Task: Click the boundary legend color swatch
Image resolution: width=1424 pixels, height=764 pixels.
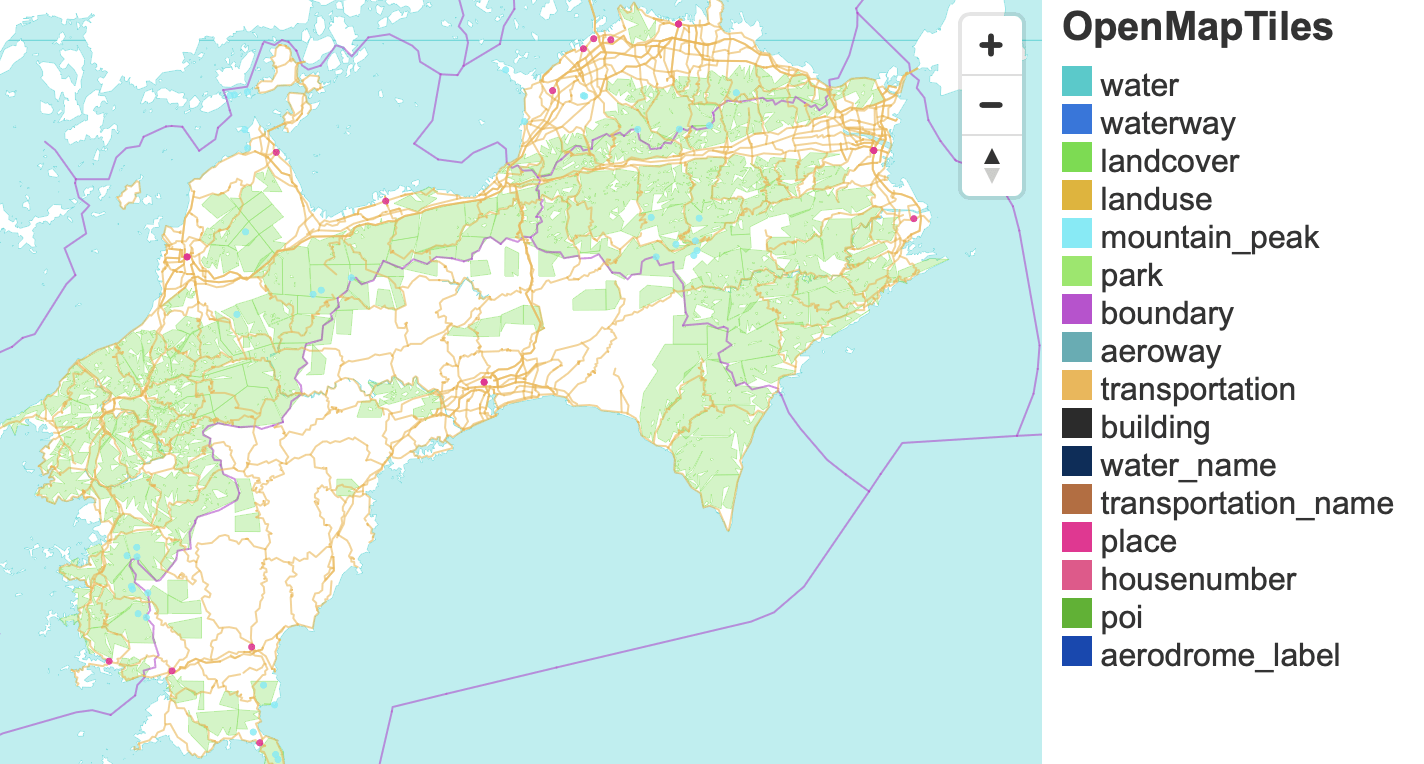Action: (1077, 310)
